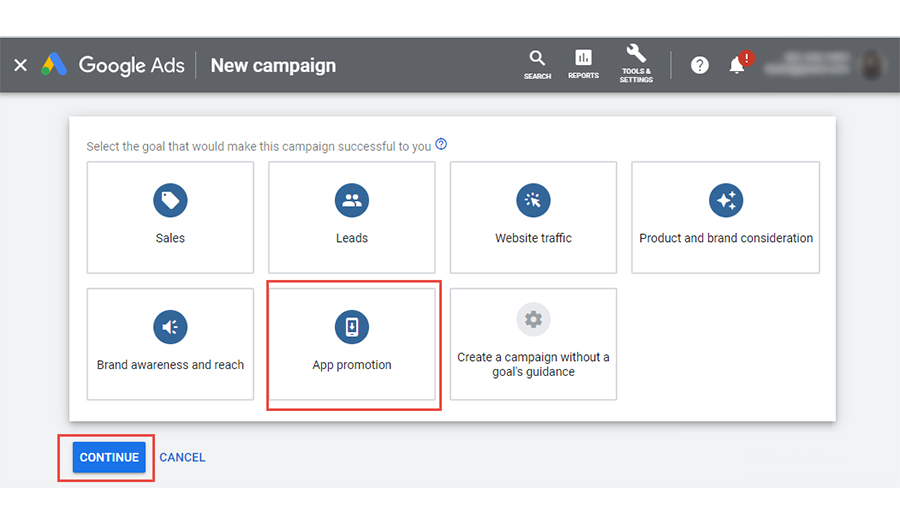View notifications bell icon
This screenshot has width=900, height=524.
(x=738, y=64)
